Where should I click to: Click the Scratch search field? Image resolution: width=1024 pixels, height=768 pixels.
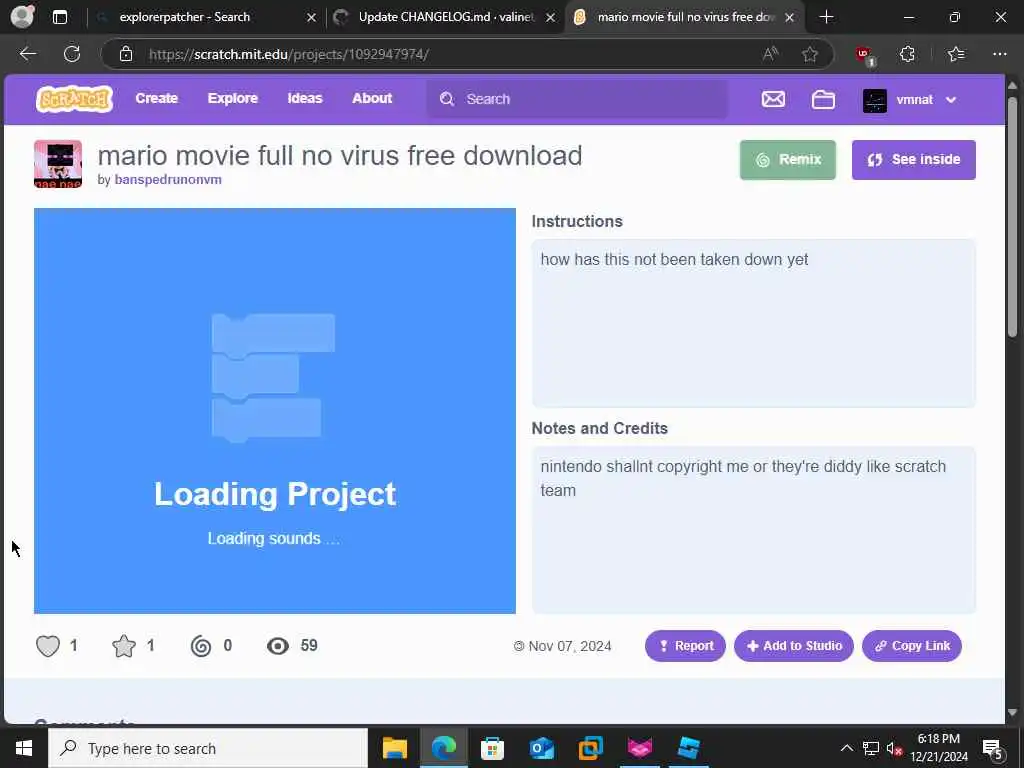(x=577, y=99)
